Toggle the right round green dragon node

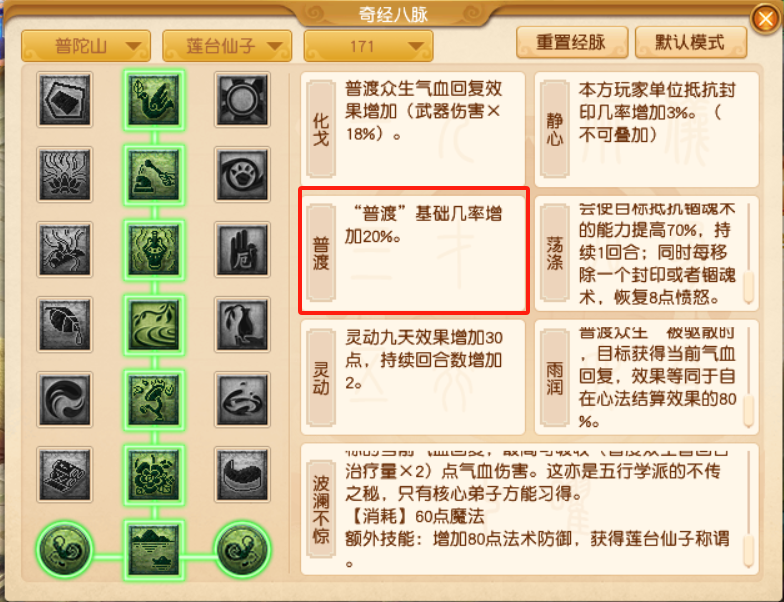point(242,550)
